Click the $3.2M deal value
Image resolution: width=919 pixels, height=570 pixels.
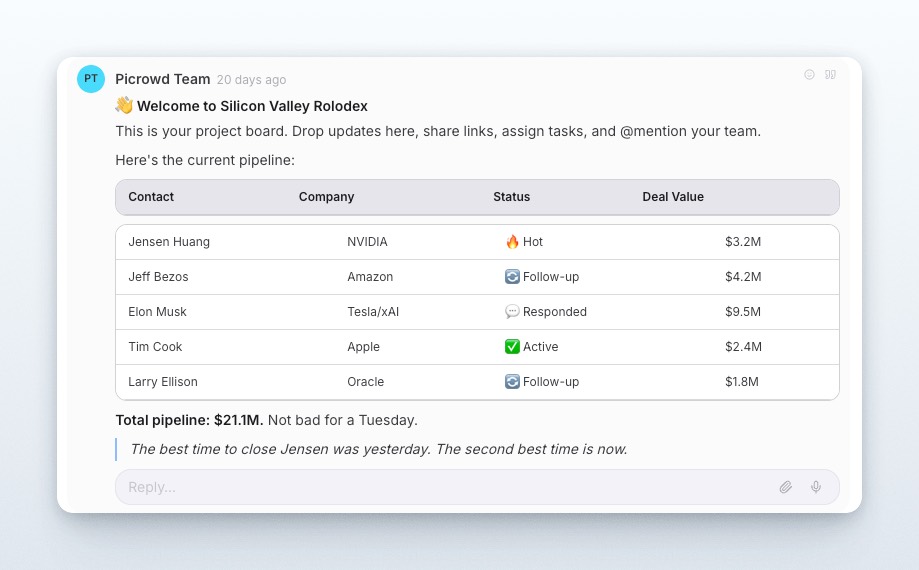tap(743, 241)
